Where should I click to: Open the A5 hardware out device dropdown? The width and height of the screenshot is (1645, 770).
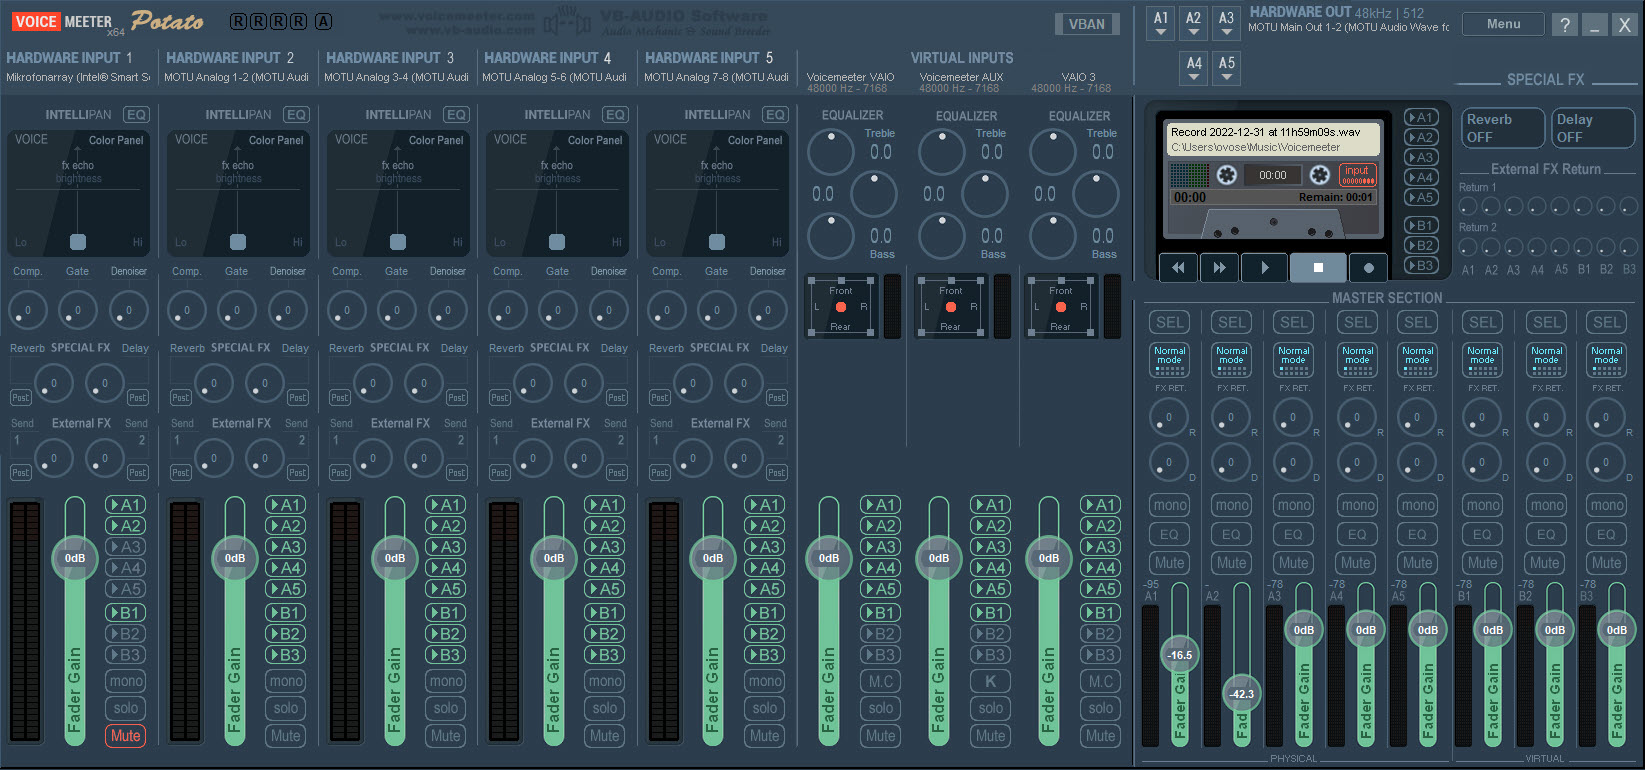[1226, 69]
